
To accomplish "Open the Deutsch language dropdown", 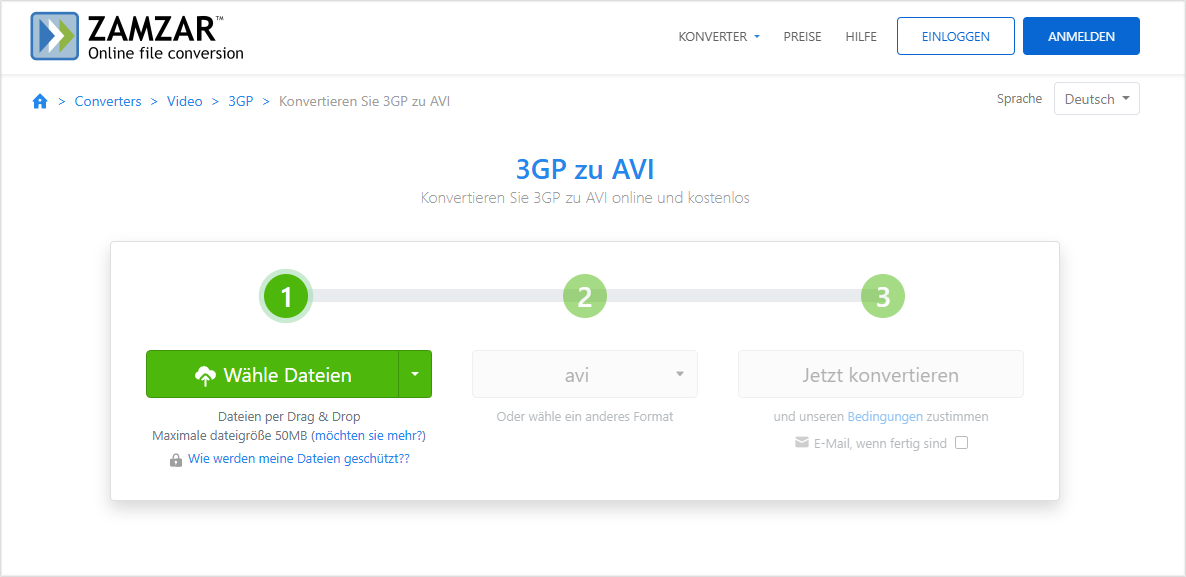I will coord(1097,99).
